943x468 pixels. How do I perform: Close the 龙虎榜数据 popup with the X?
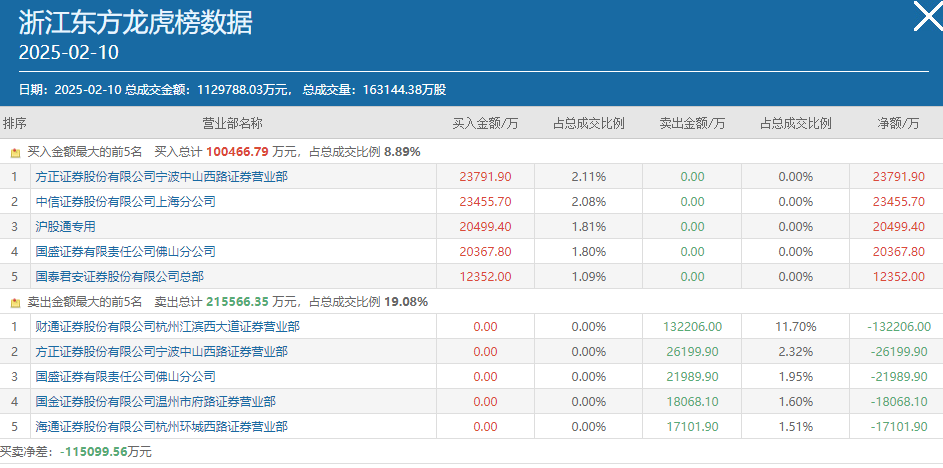point(928,16)
